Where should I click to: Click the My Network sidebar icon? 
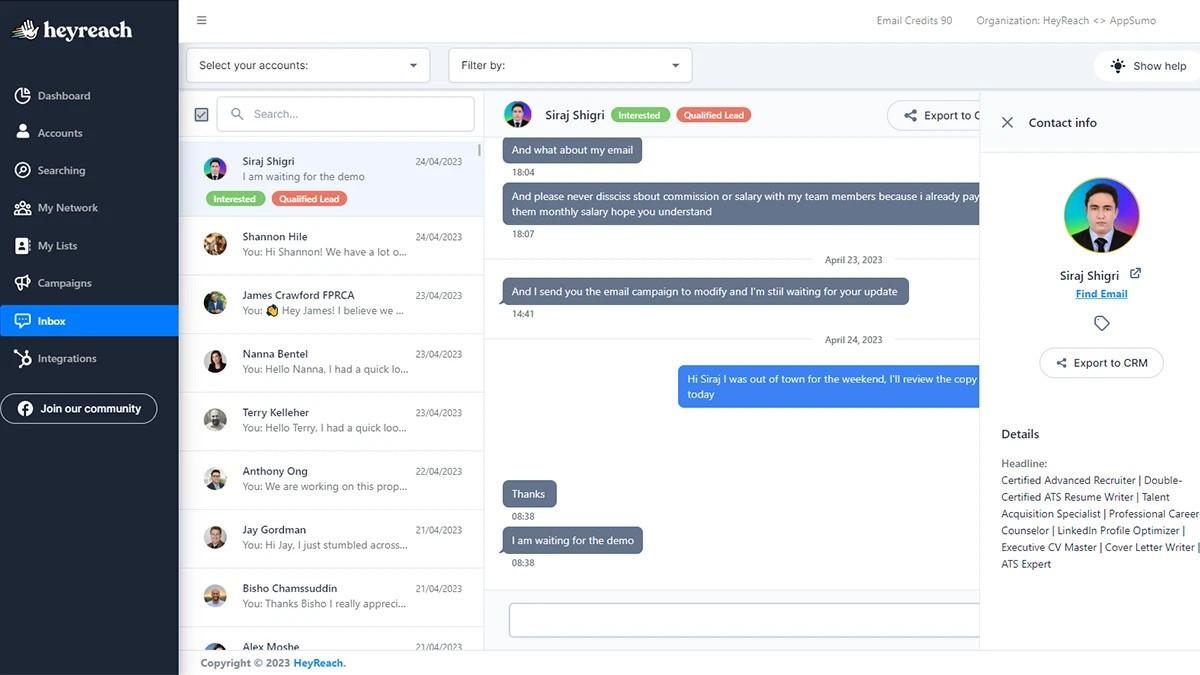(x=22, y=207)
